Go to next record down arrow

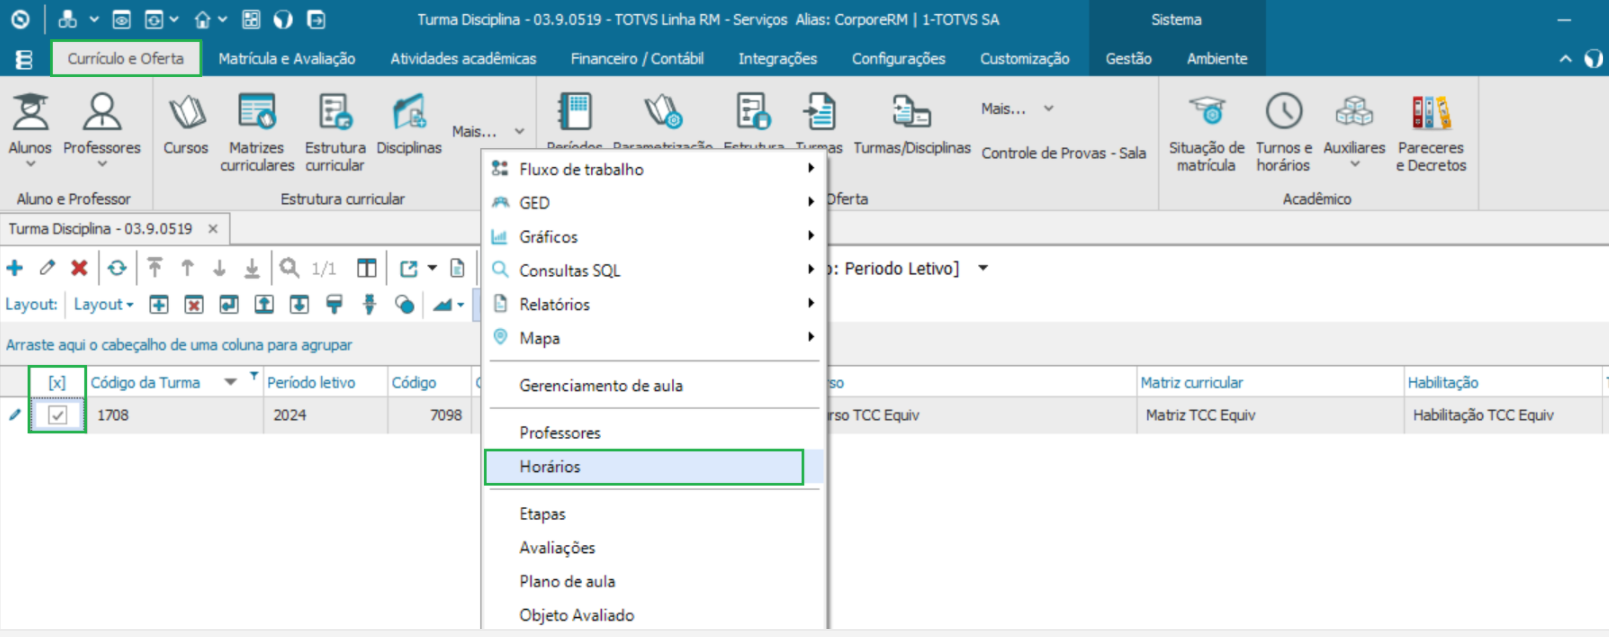(219, 268)
